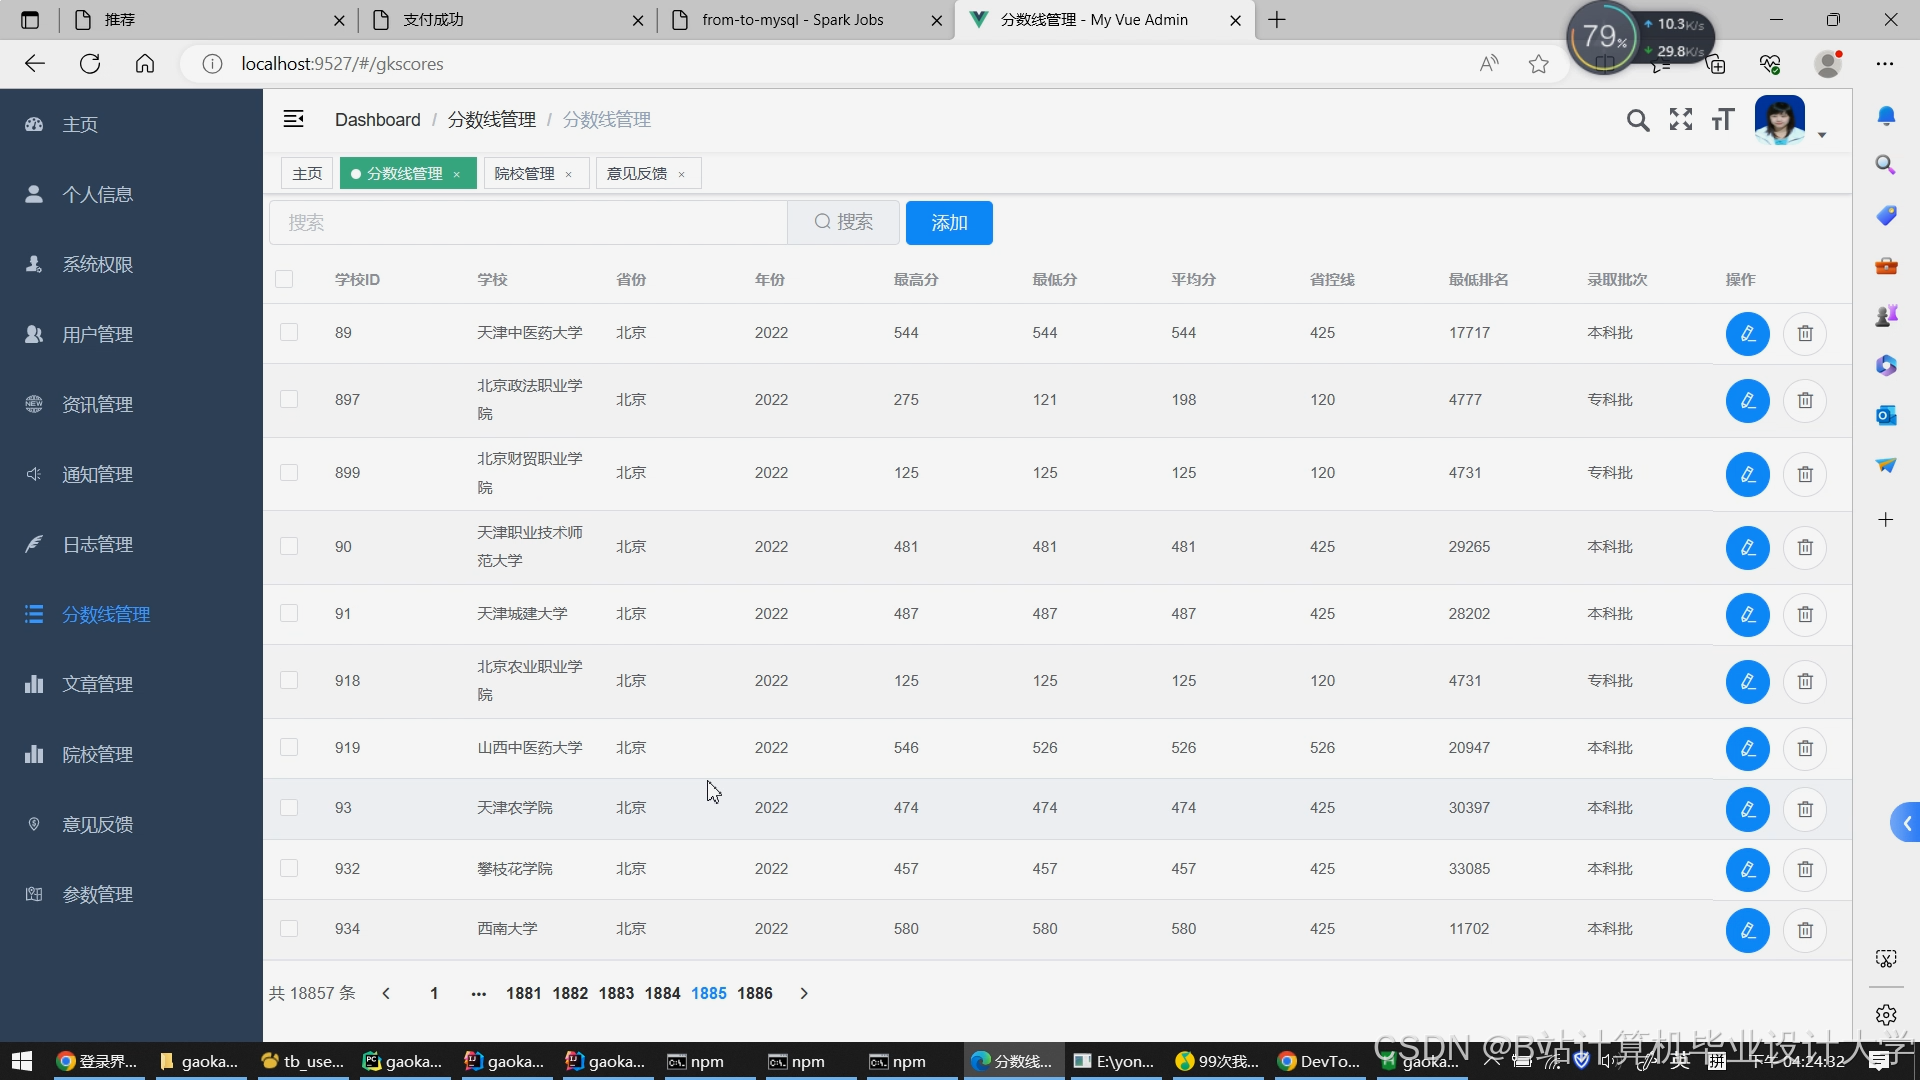Open 院校管理 in the sidebar

[x=97, y=754]
